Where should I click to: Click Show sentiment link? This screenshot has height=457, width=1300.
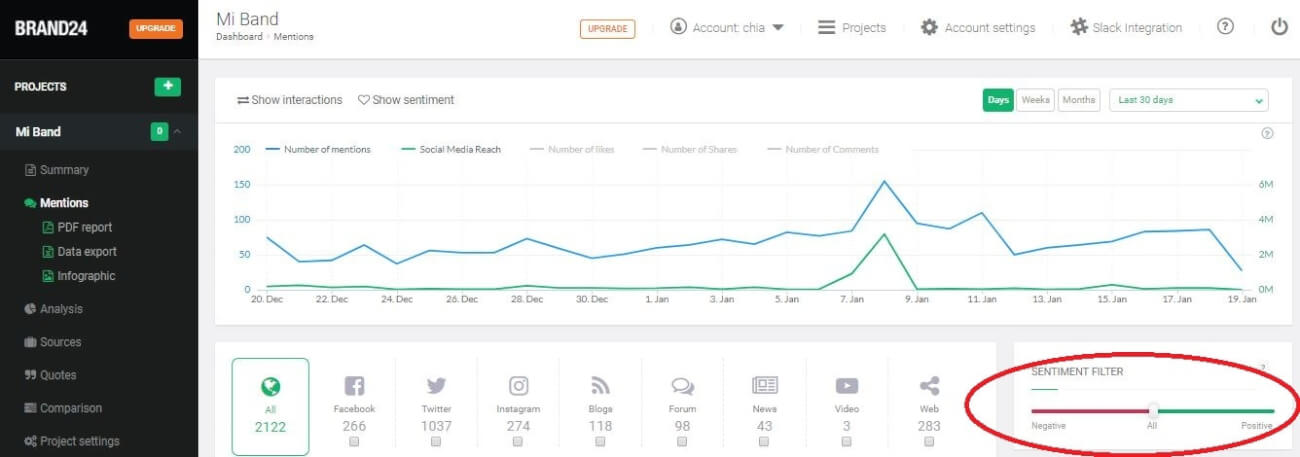click(406, 100)
